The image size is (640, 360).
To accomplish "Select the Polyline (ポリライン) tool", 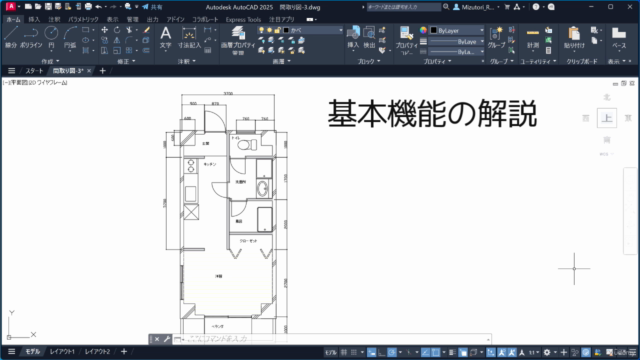I will (x=31, y=37).
